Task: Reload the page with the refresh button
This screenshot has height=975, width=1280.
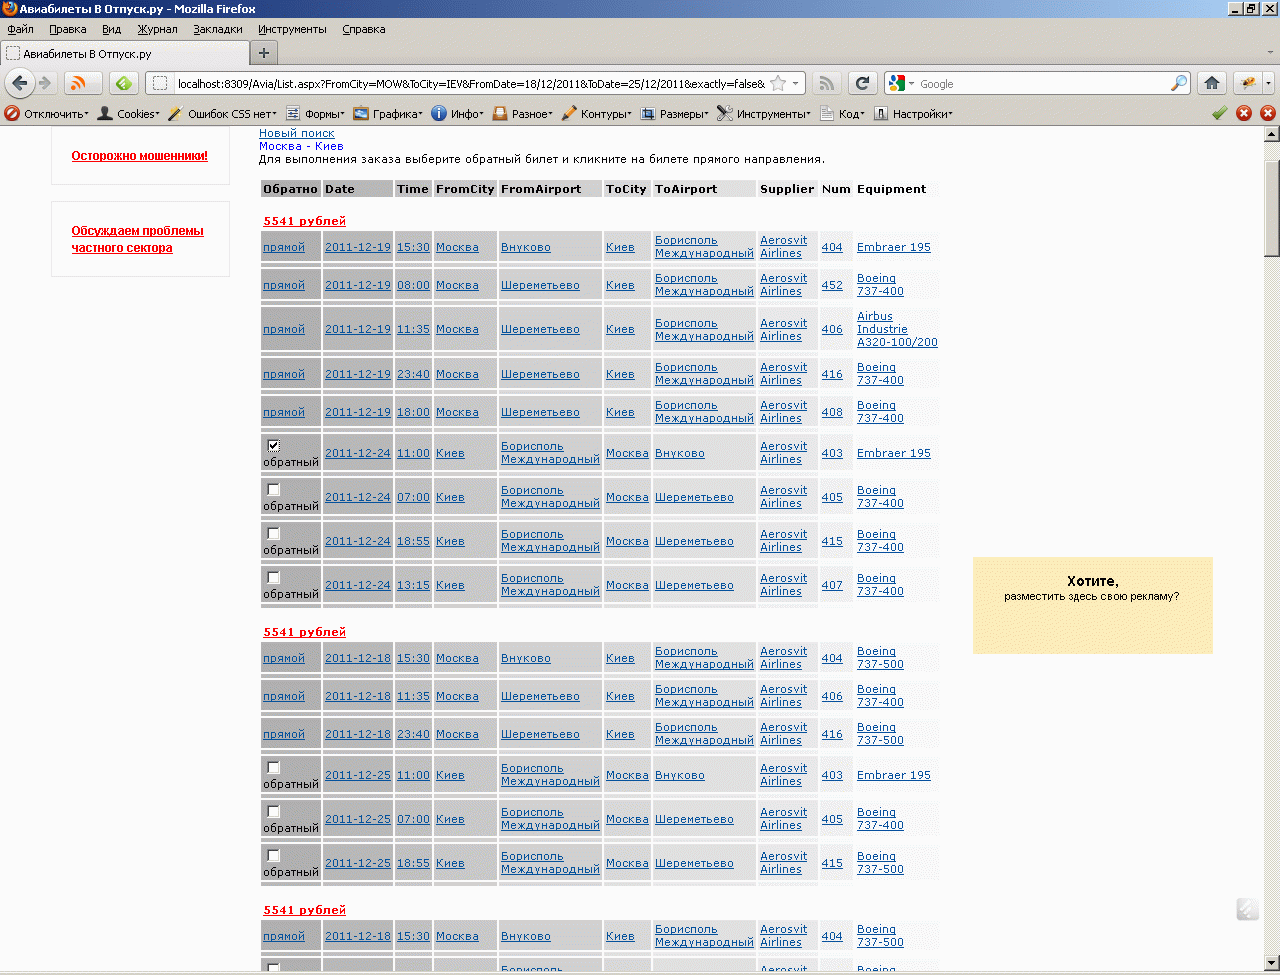Action: click(x=862, y=83)
